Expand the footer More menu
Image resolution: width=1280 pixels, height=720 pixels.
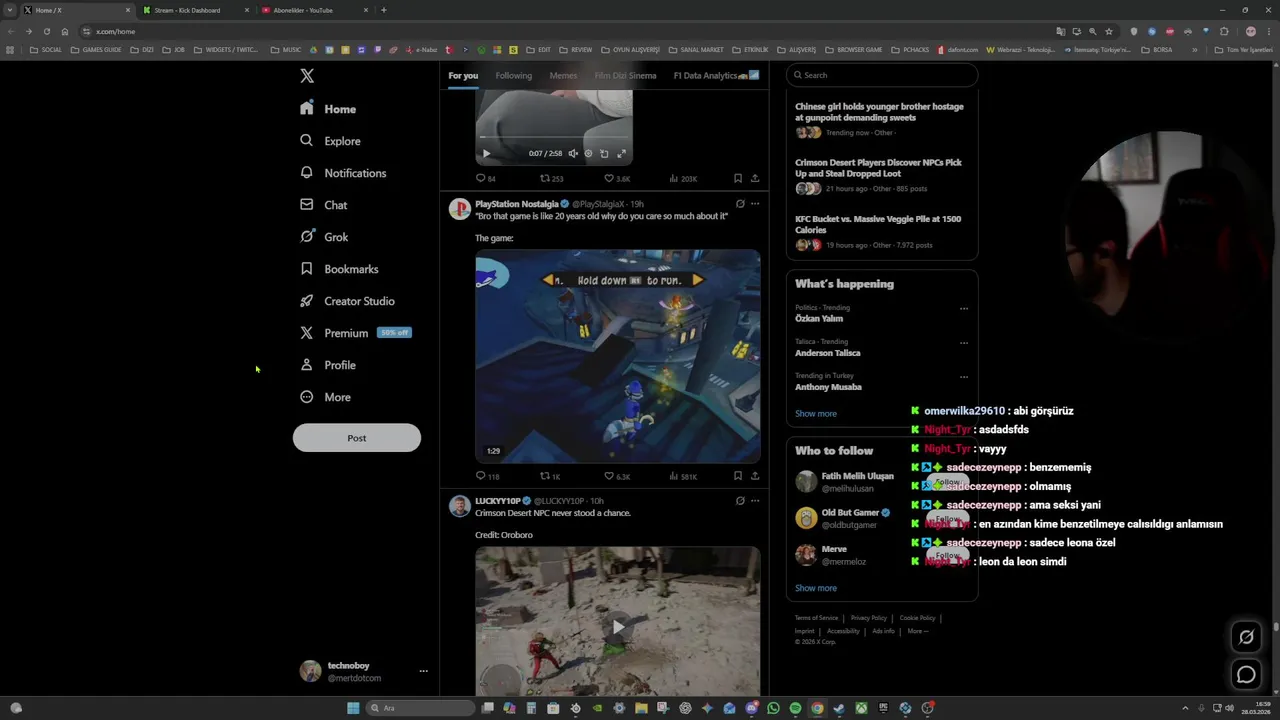click(918, 631)
